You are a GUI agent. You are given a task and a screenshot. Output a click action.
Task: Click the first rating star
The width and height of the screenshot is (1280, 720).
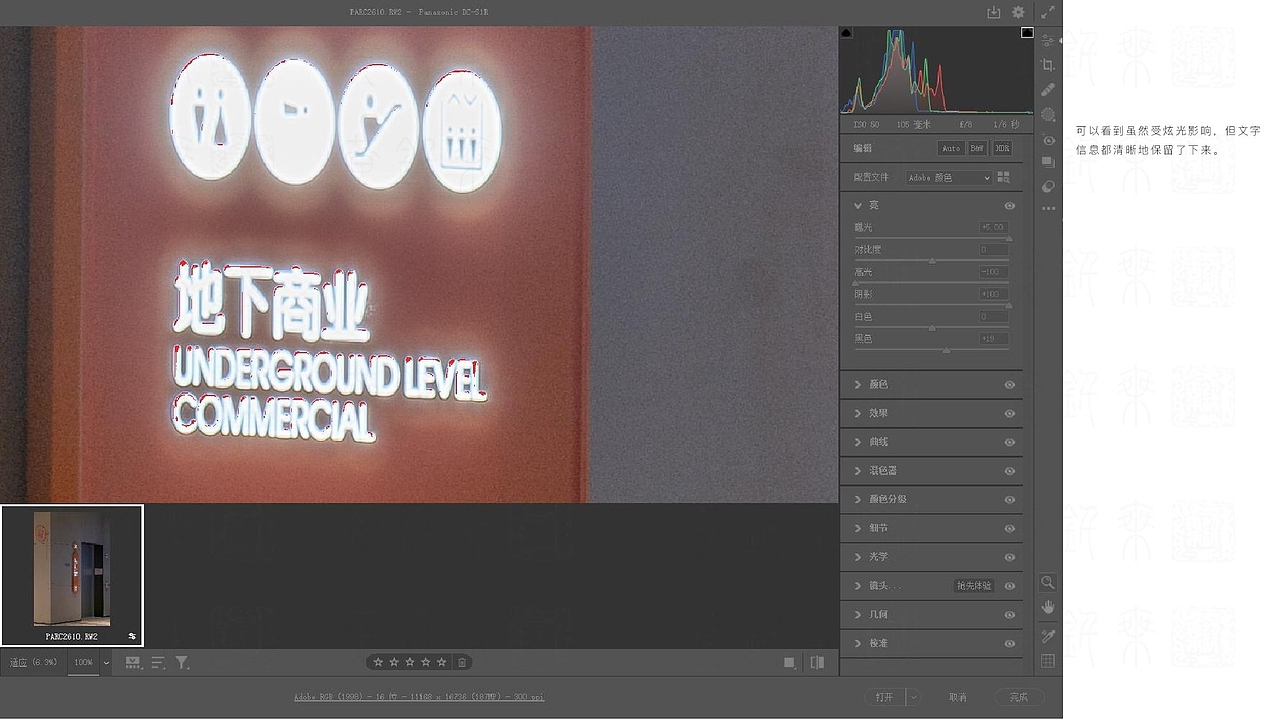tap(378, 662)
